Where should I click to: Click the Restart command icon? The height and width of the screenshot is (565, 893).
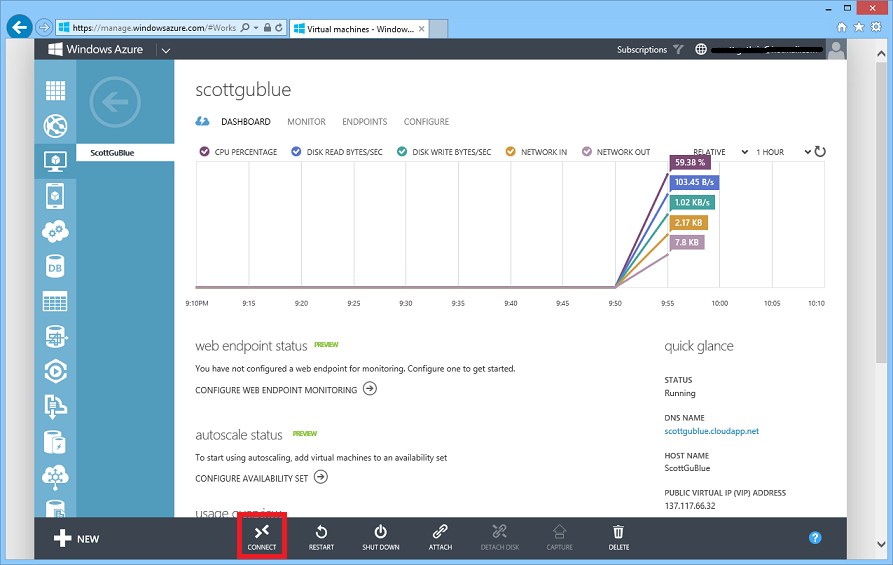coord(321,532)
